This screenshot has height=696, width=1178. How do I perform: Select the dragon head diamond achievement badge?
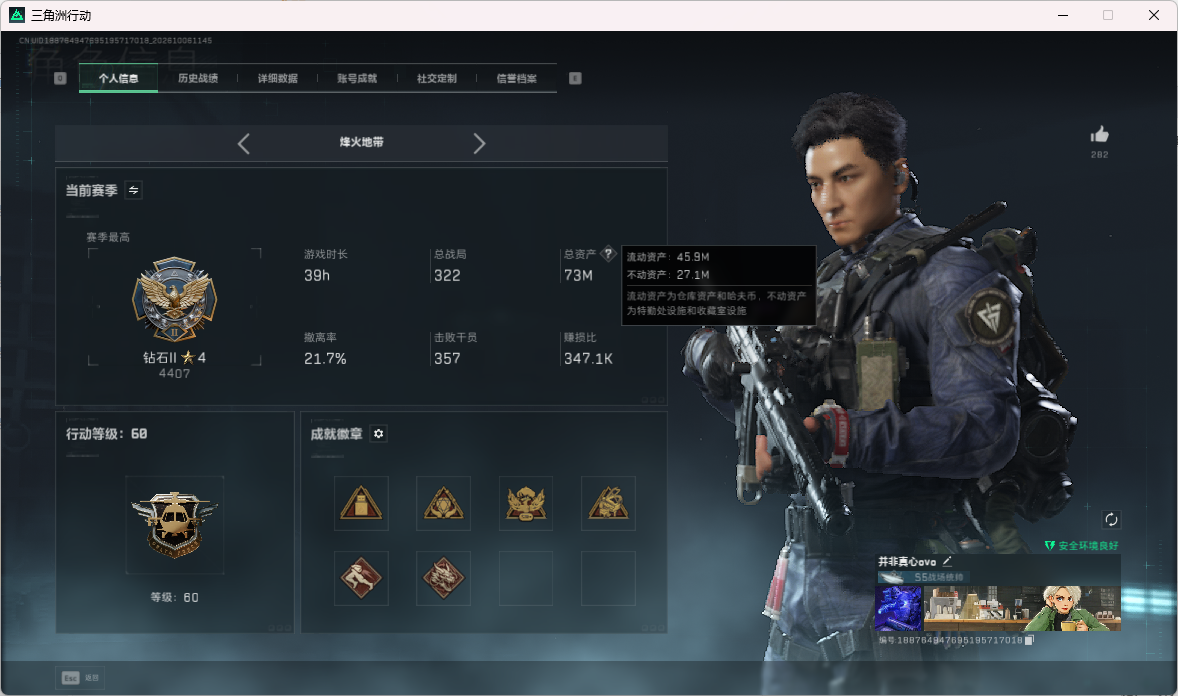[443, 578]
